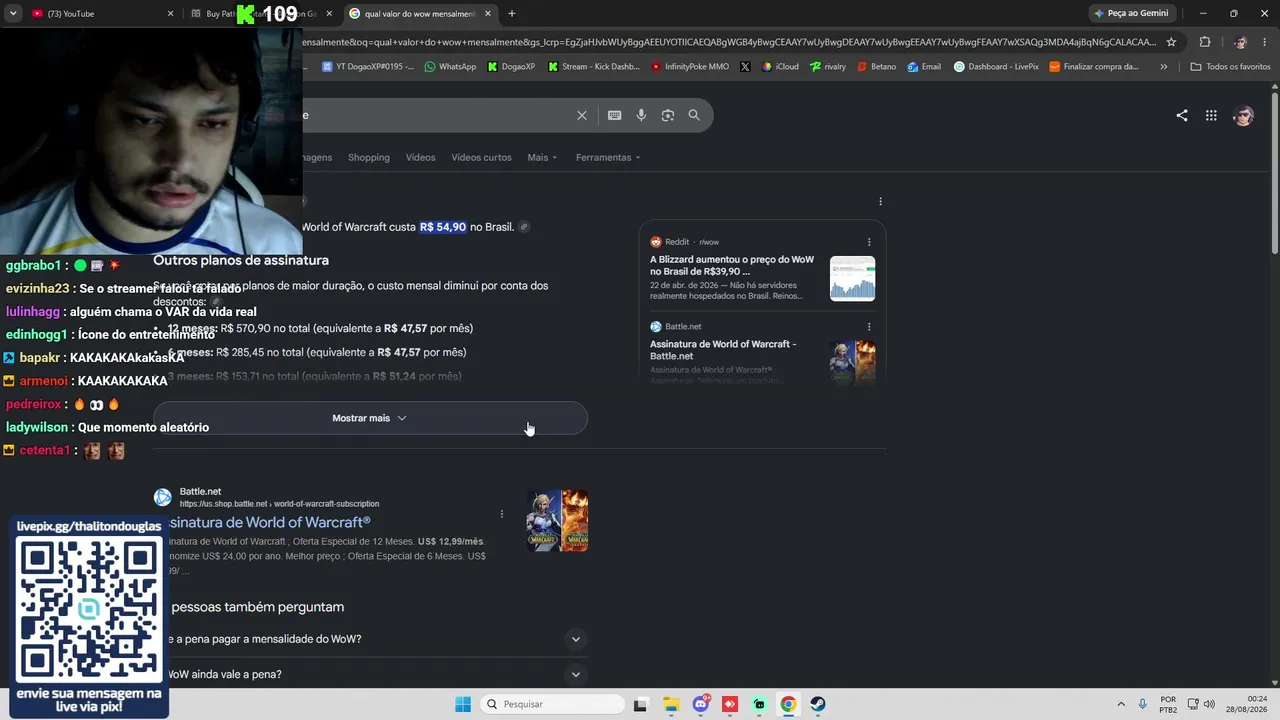This screenshot has width=1280, height=720.
Task: Open the Email bookmark
Action: [924, 67]
